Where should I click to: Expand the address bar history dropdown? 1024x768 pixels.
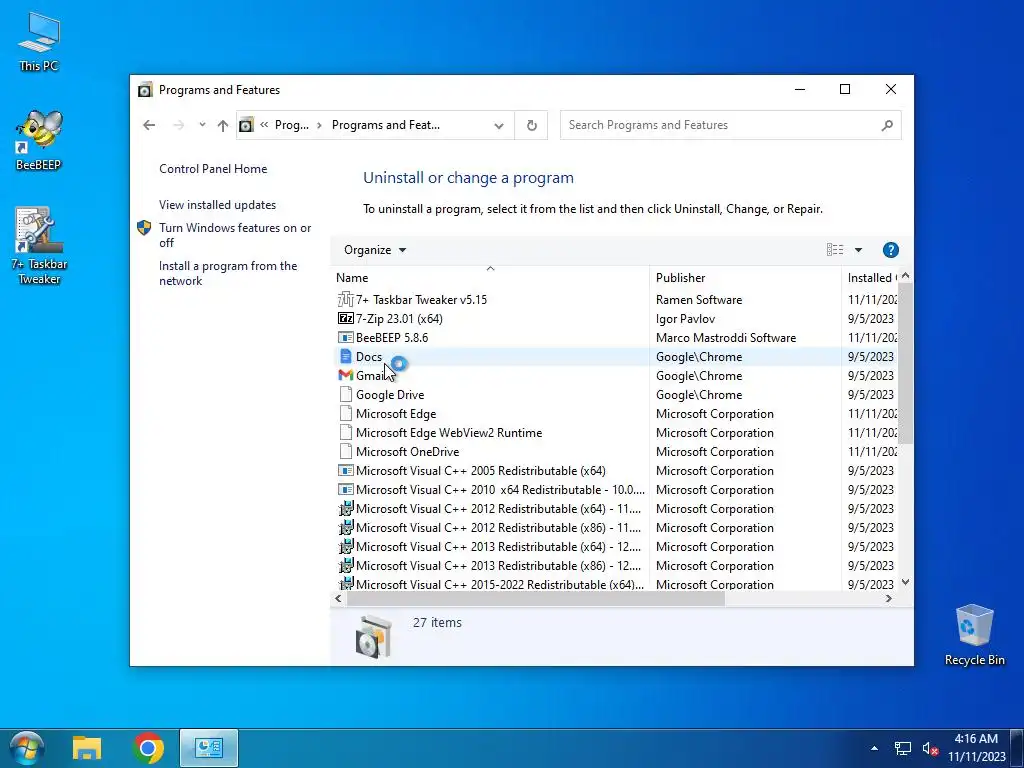(x=499, y=125)
